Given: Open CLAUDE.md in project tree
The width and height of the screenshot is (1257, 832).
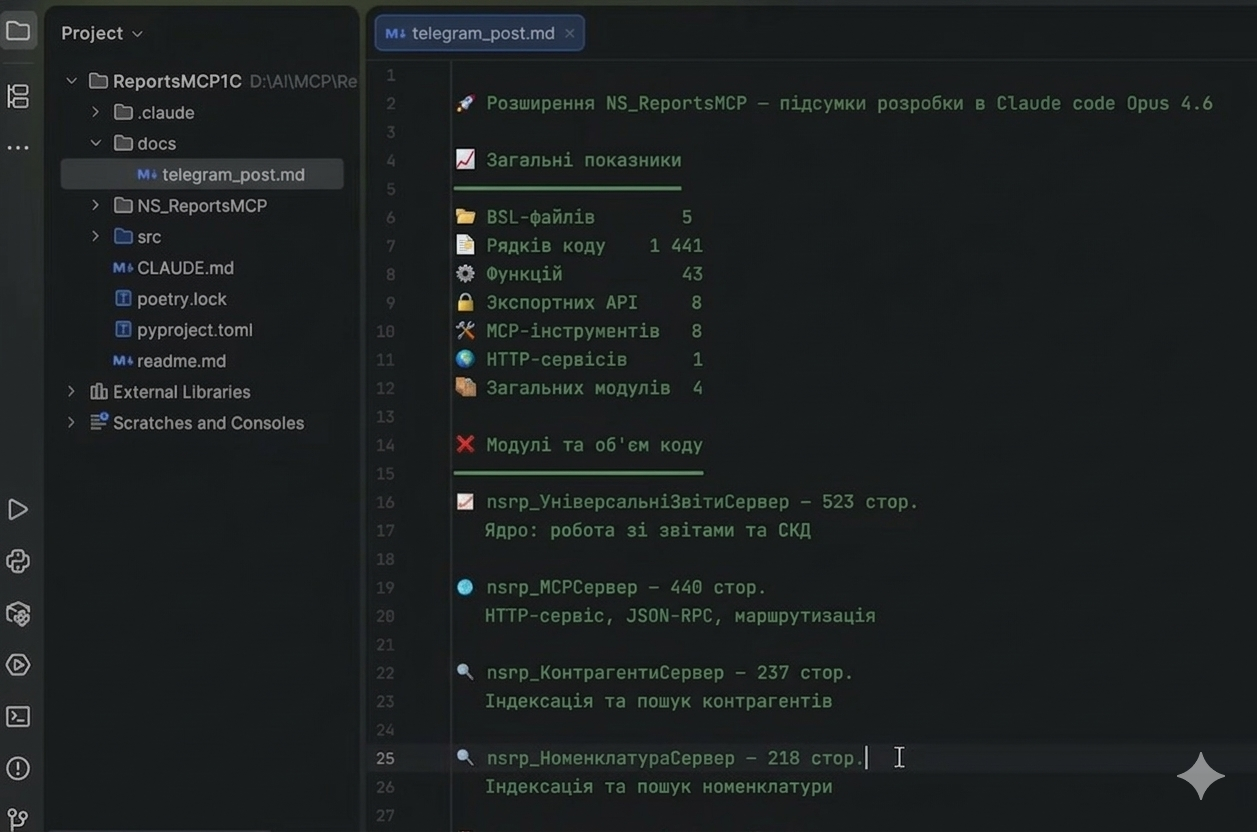Looking at the screenshot, I should tap(185, 268).
